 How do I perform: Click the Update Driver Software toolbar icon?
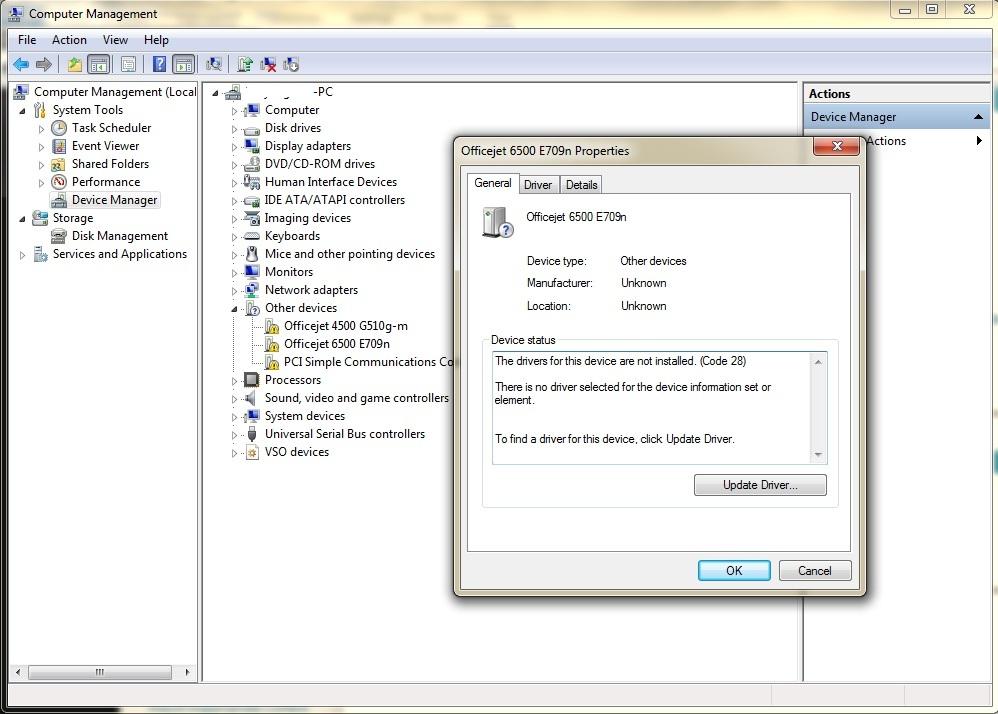[245, 65]
